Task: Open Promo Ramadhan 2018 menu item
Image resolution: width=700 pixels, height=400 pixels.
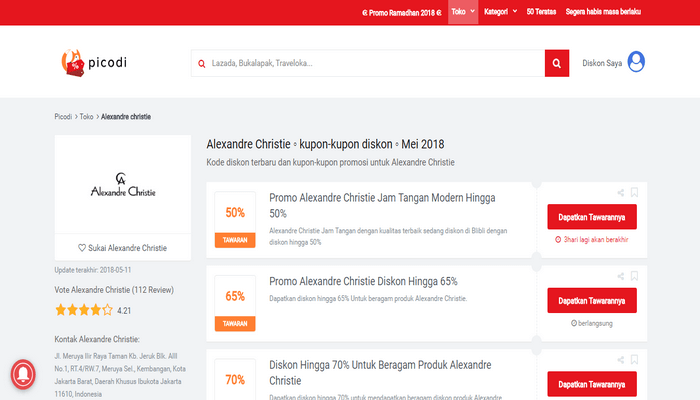Action: pyautogui.click(x=402, y=13)
